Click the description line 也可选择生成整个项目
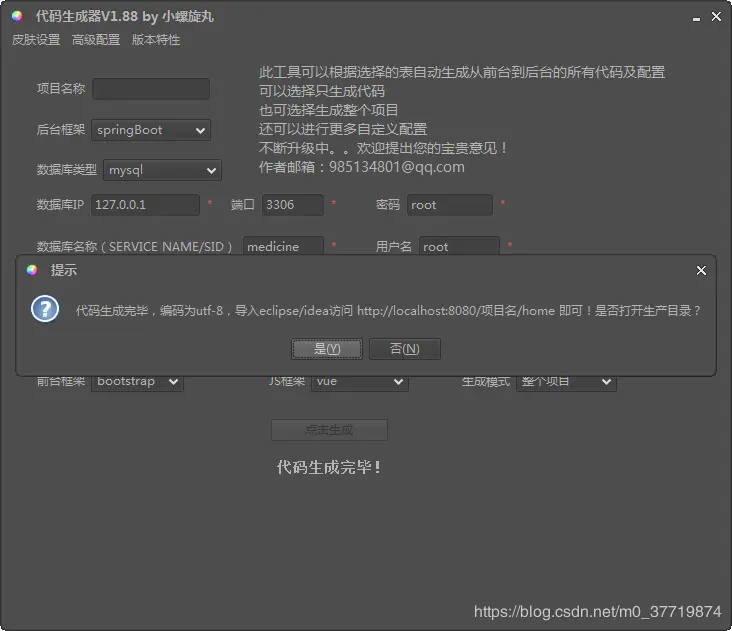 329,110
